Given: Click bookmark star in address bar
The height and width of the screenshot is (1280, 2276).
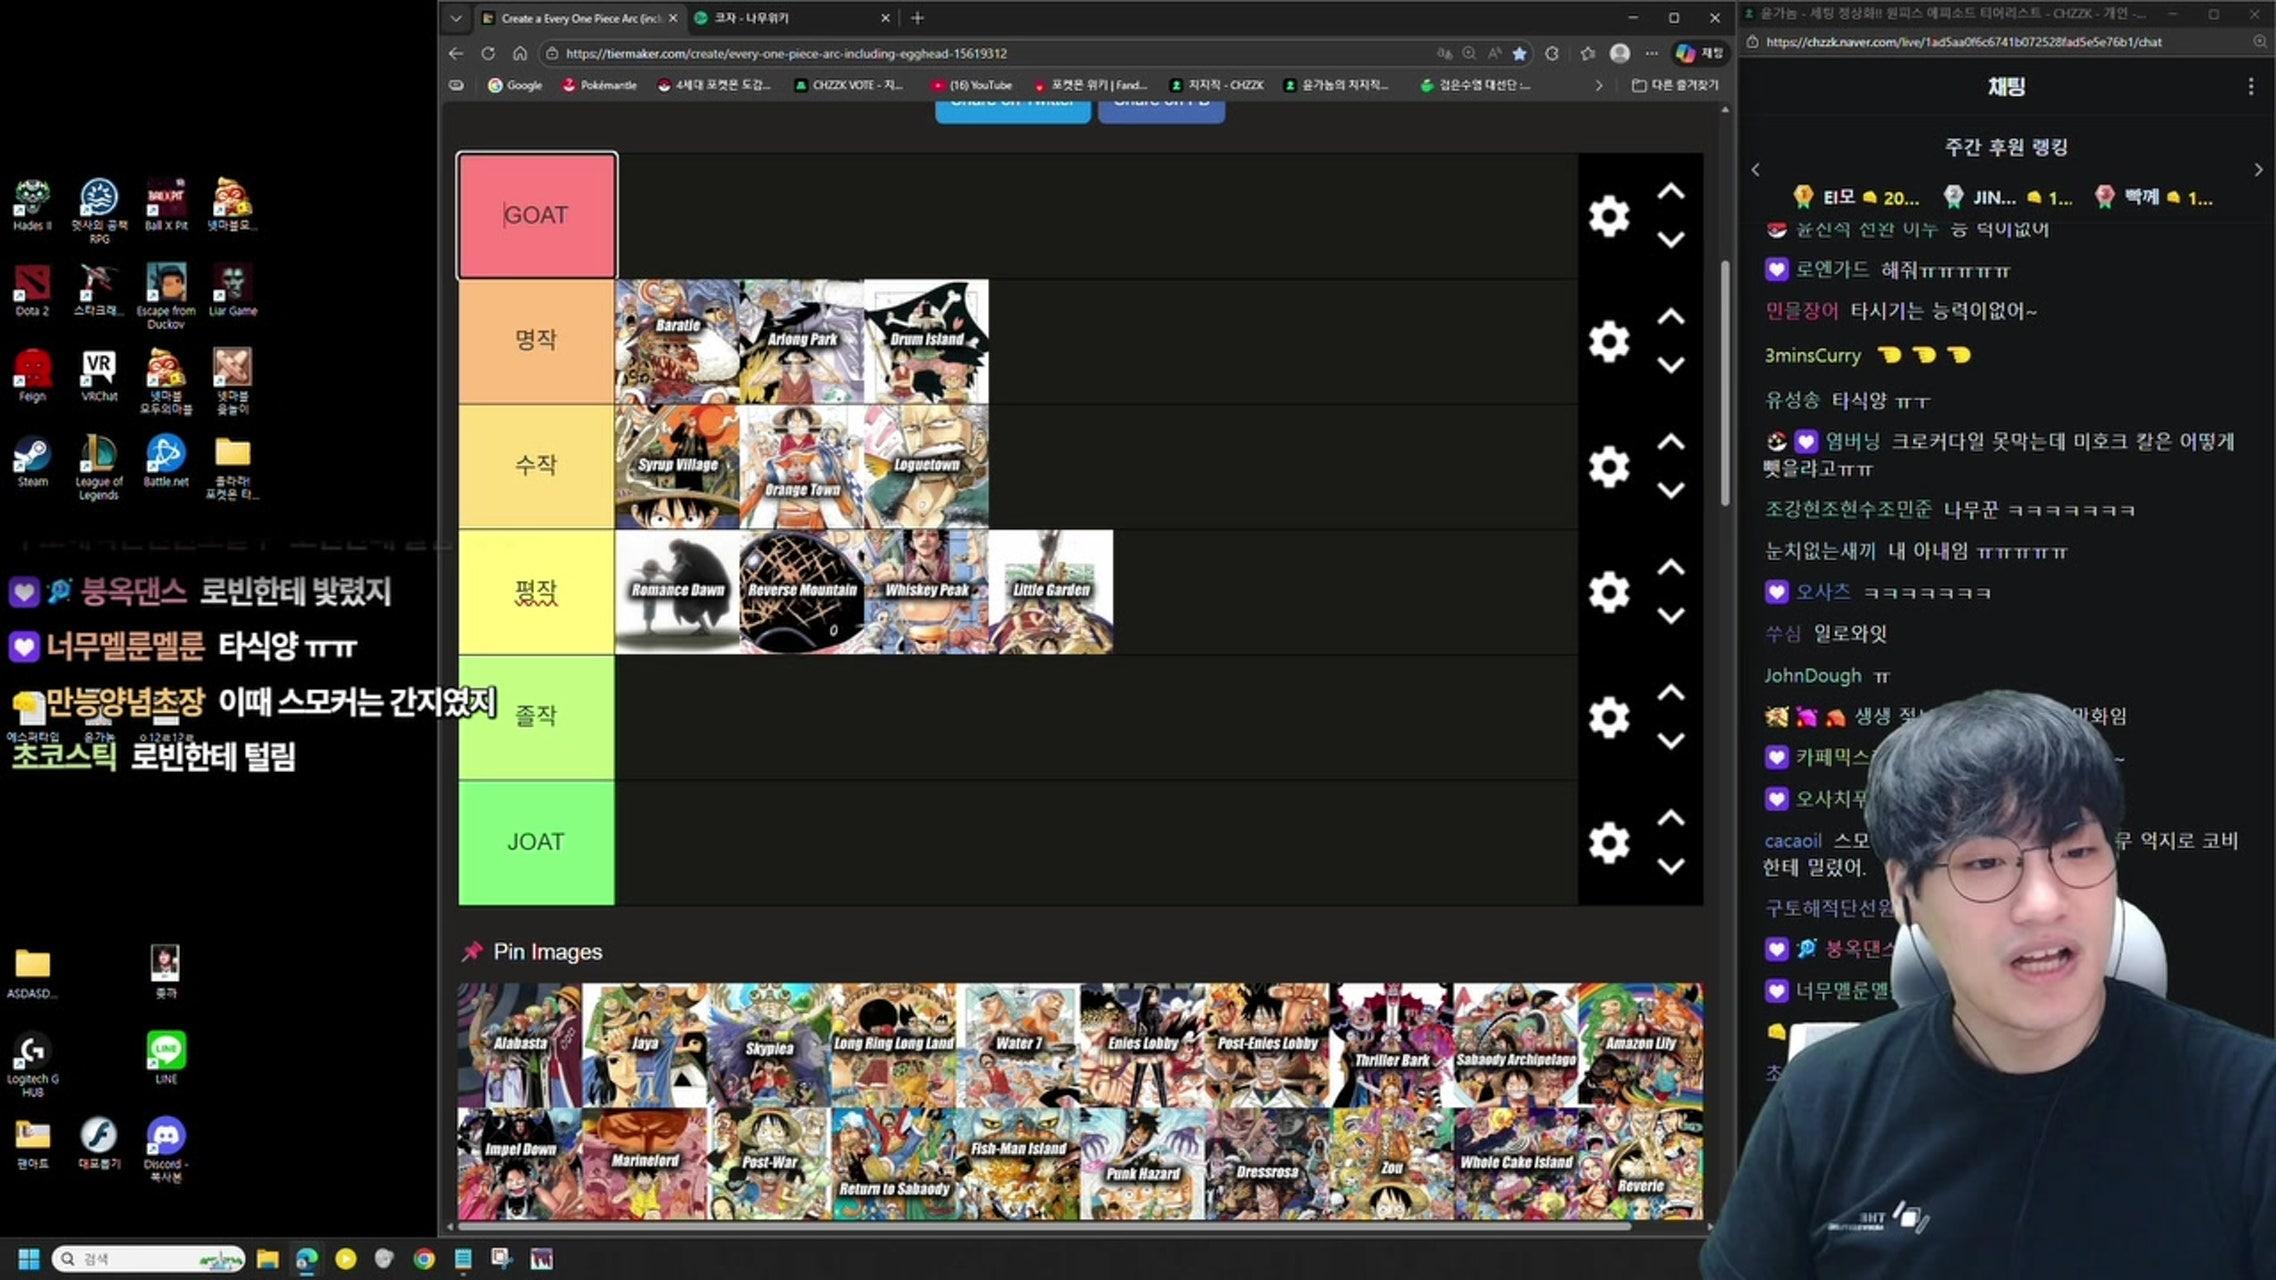Looking at the screenshot, I should (x=1520, y=53).
